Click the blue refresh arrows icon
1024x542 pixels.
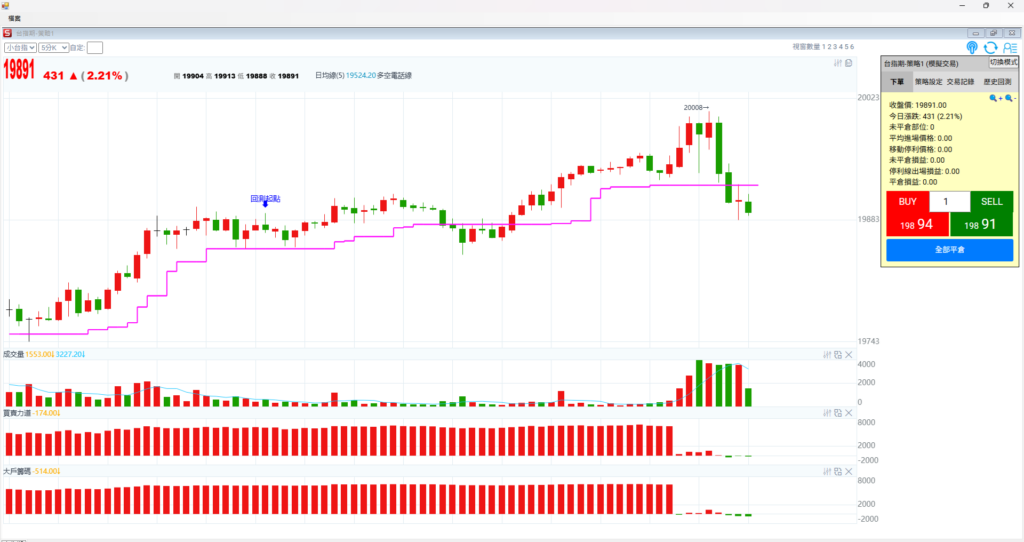(990, 47)
